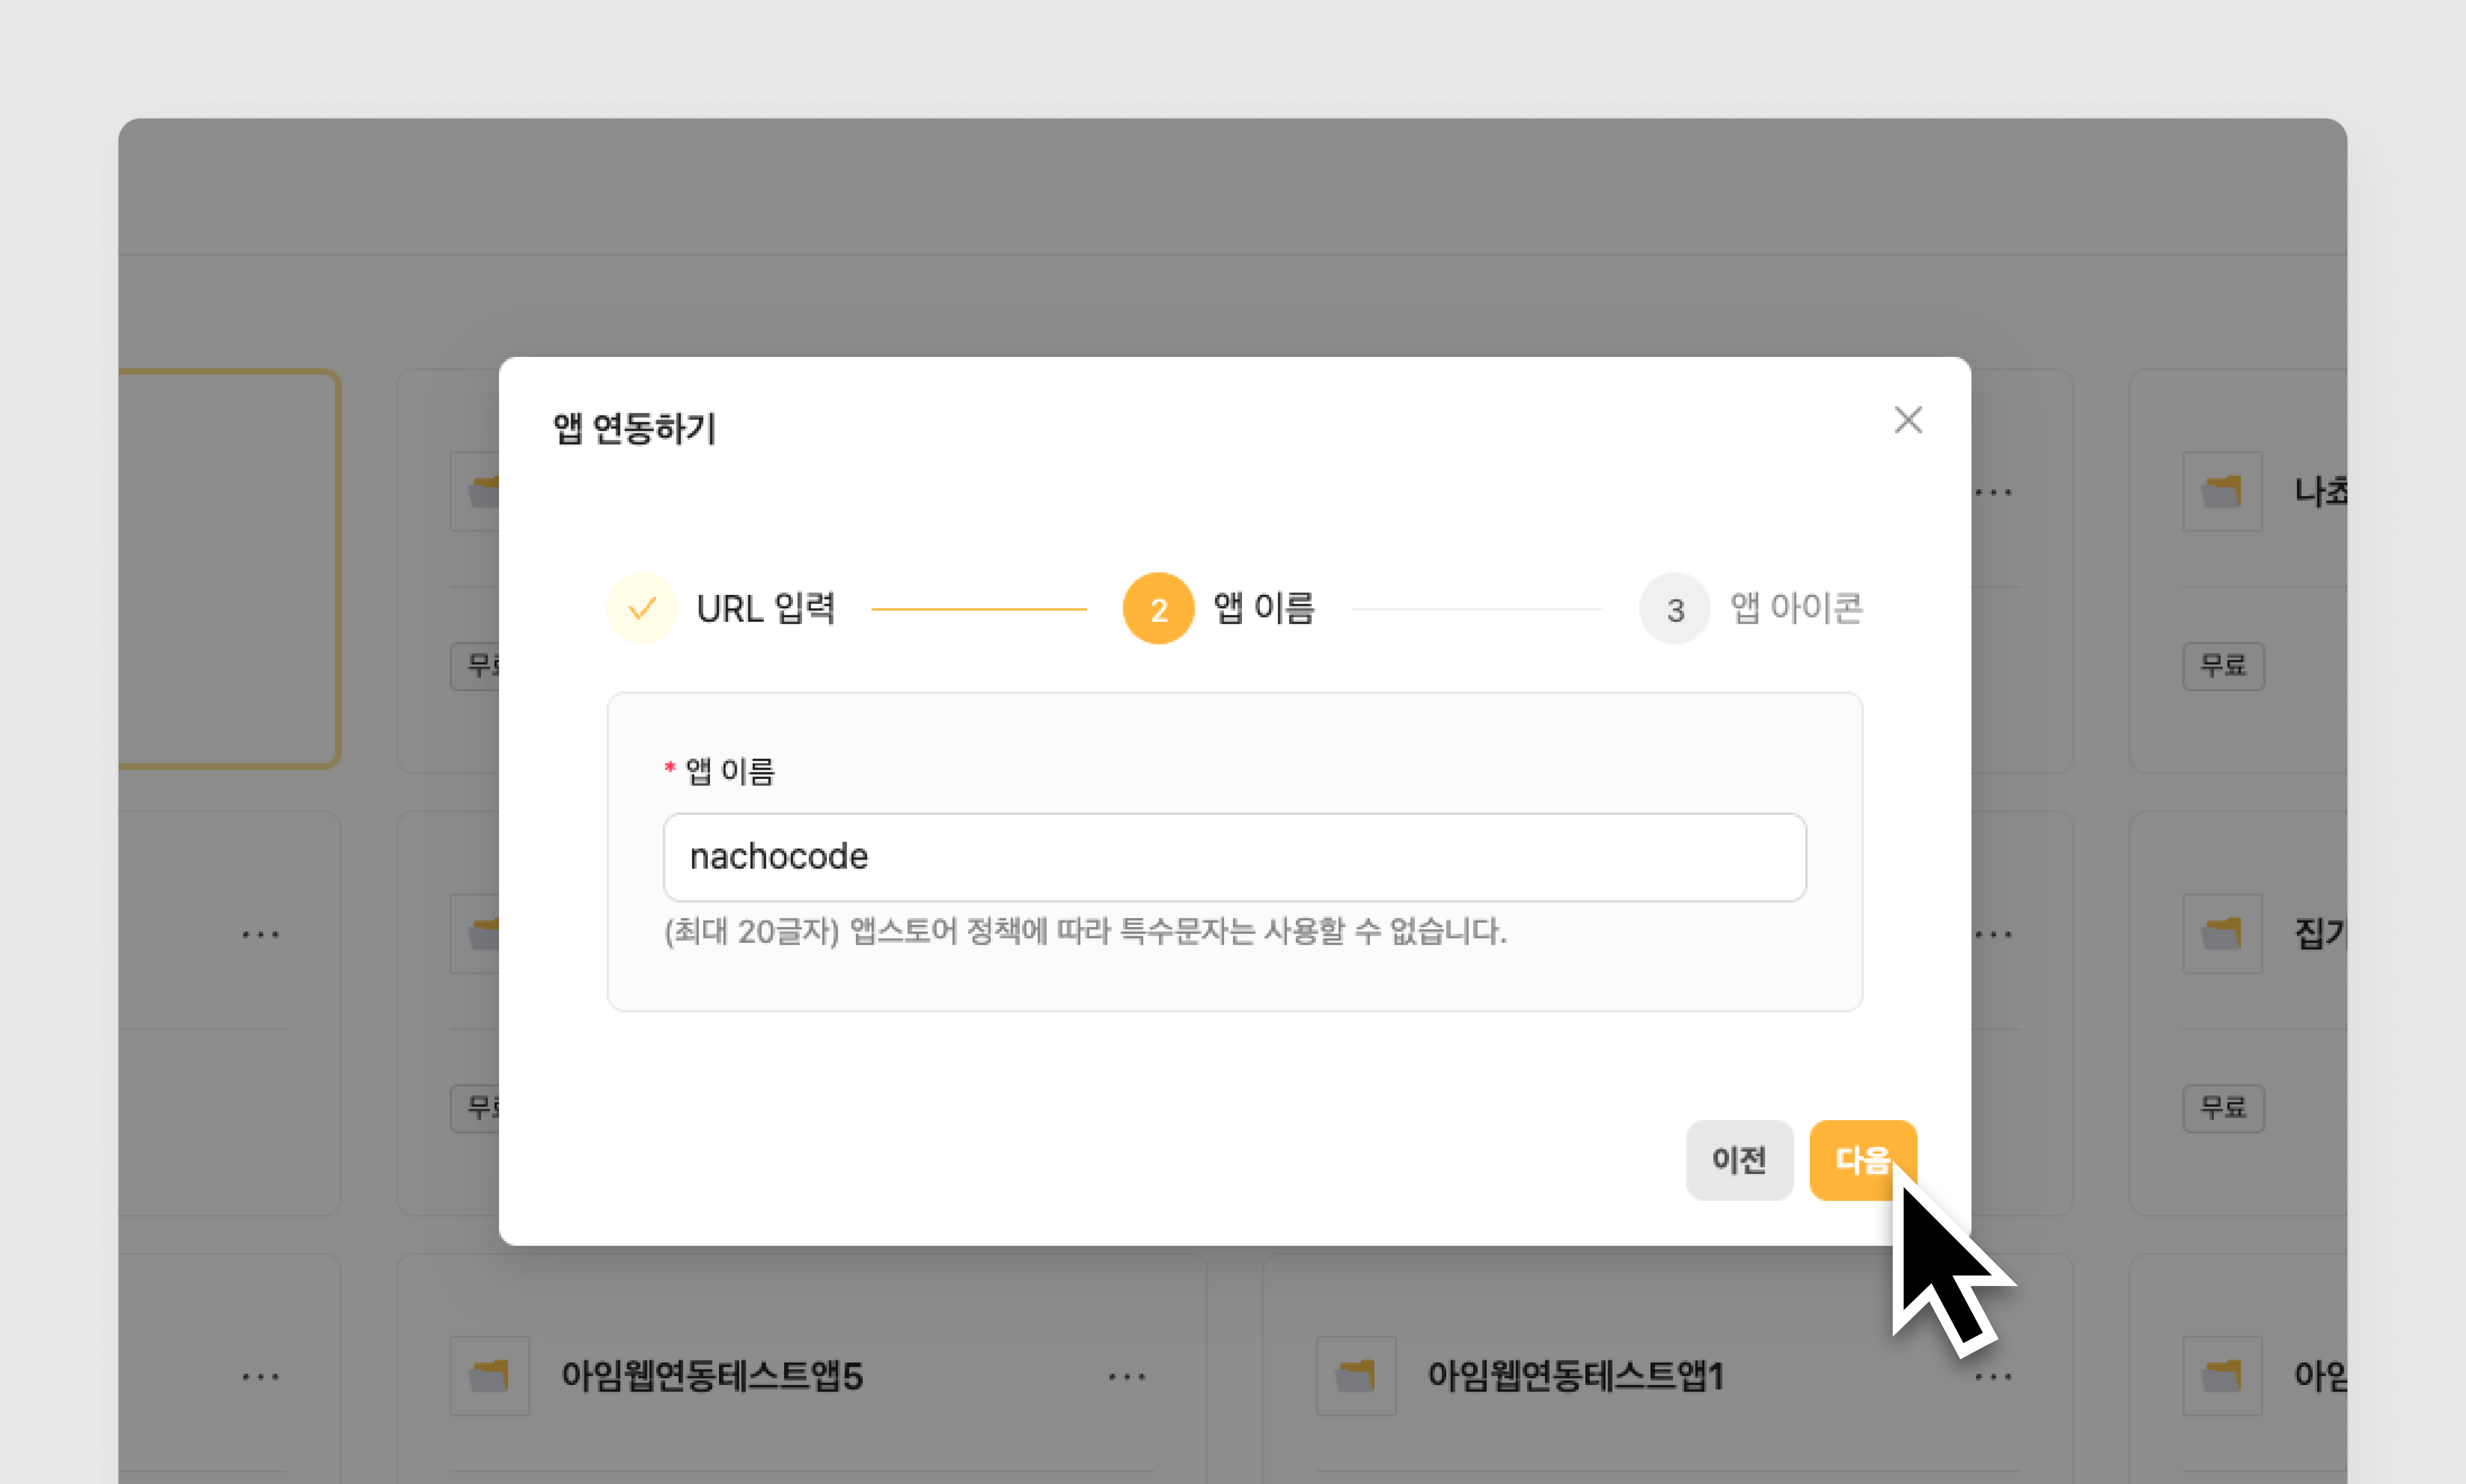Click folder icon of 아임웹연동테스트앱1
This screenshot has height=1484, width=2466.
pyautogui.click(x=1355, y=1376)
